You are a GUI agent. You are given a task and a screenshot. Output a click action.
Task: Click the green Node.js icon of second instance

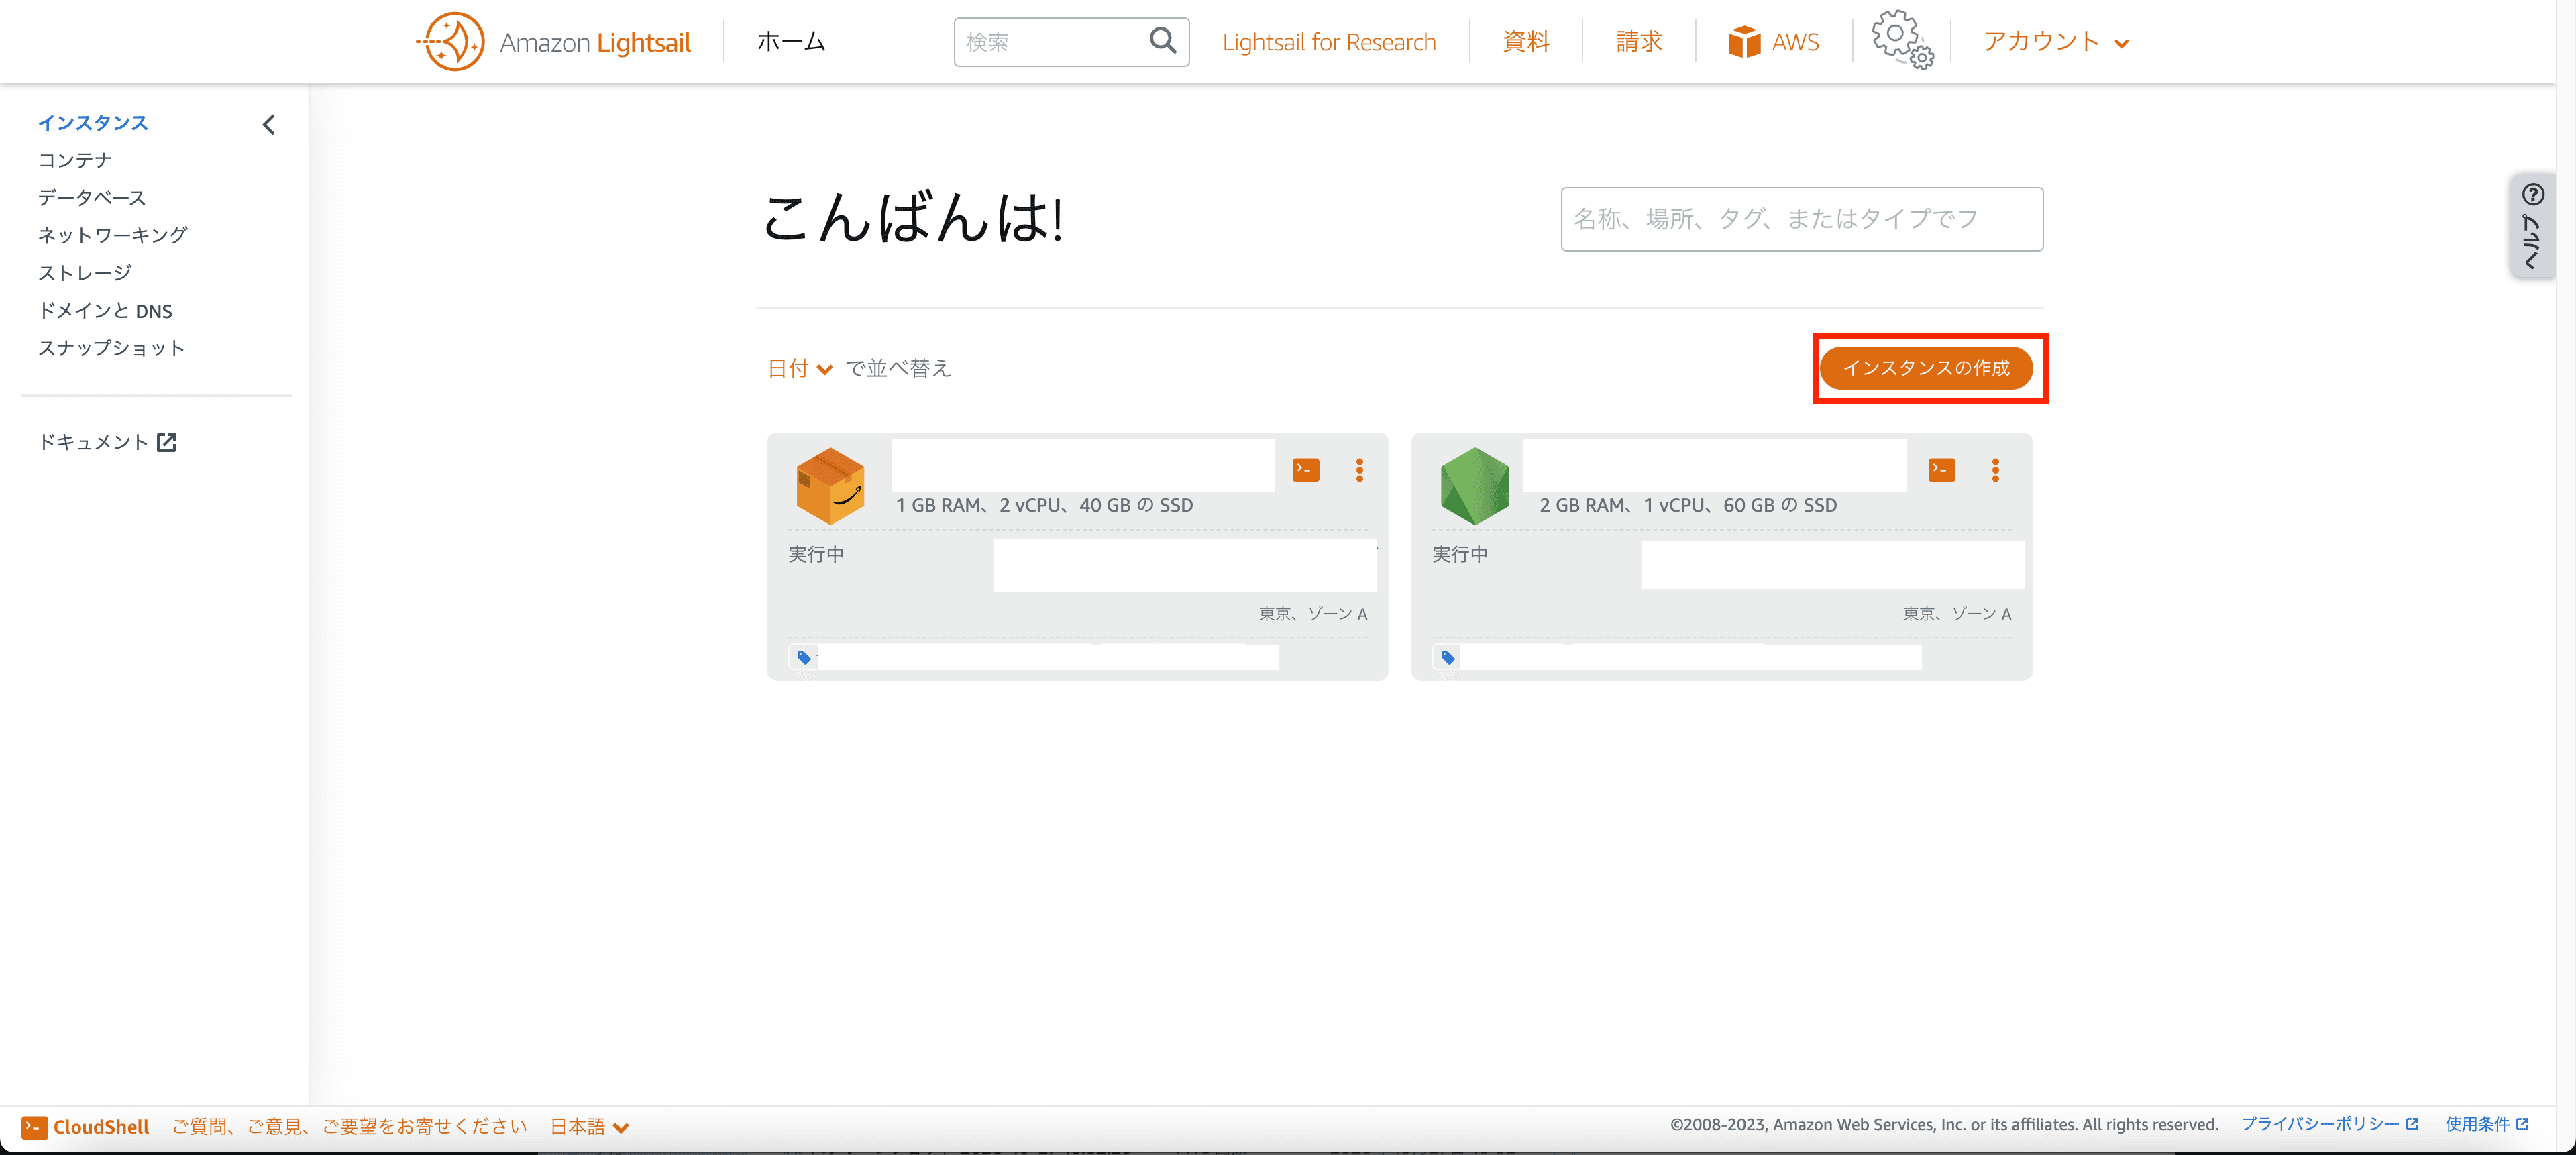tap(1474, 486)
